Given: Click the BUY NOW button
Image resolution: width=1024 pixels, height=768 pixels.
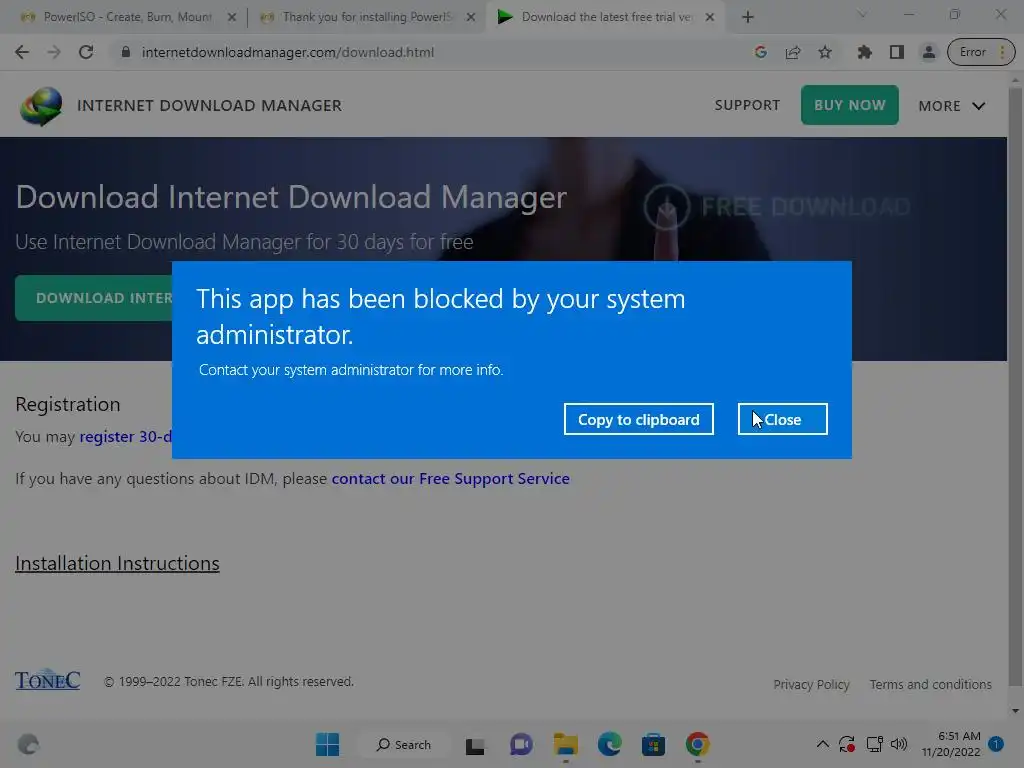Looking at the screenshot, I should [850, 105].
